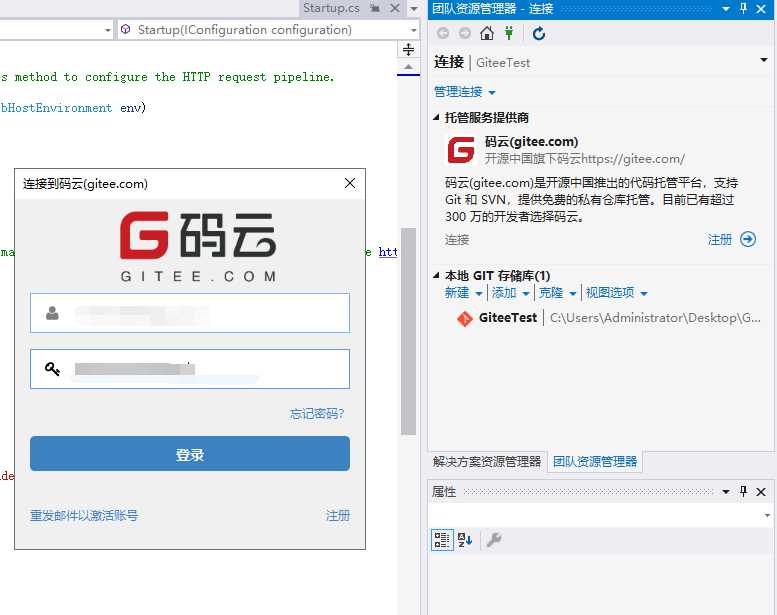777x615 pixels.
Task: Click the arrow circle next to 注册
Action: tap(748, 239)
